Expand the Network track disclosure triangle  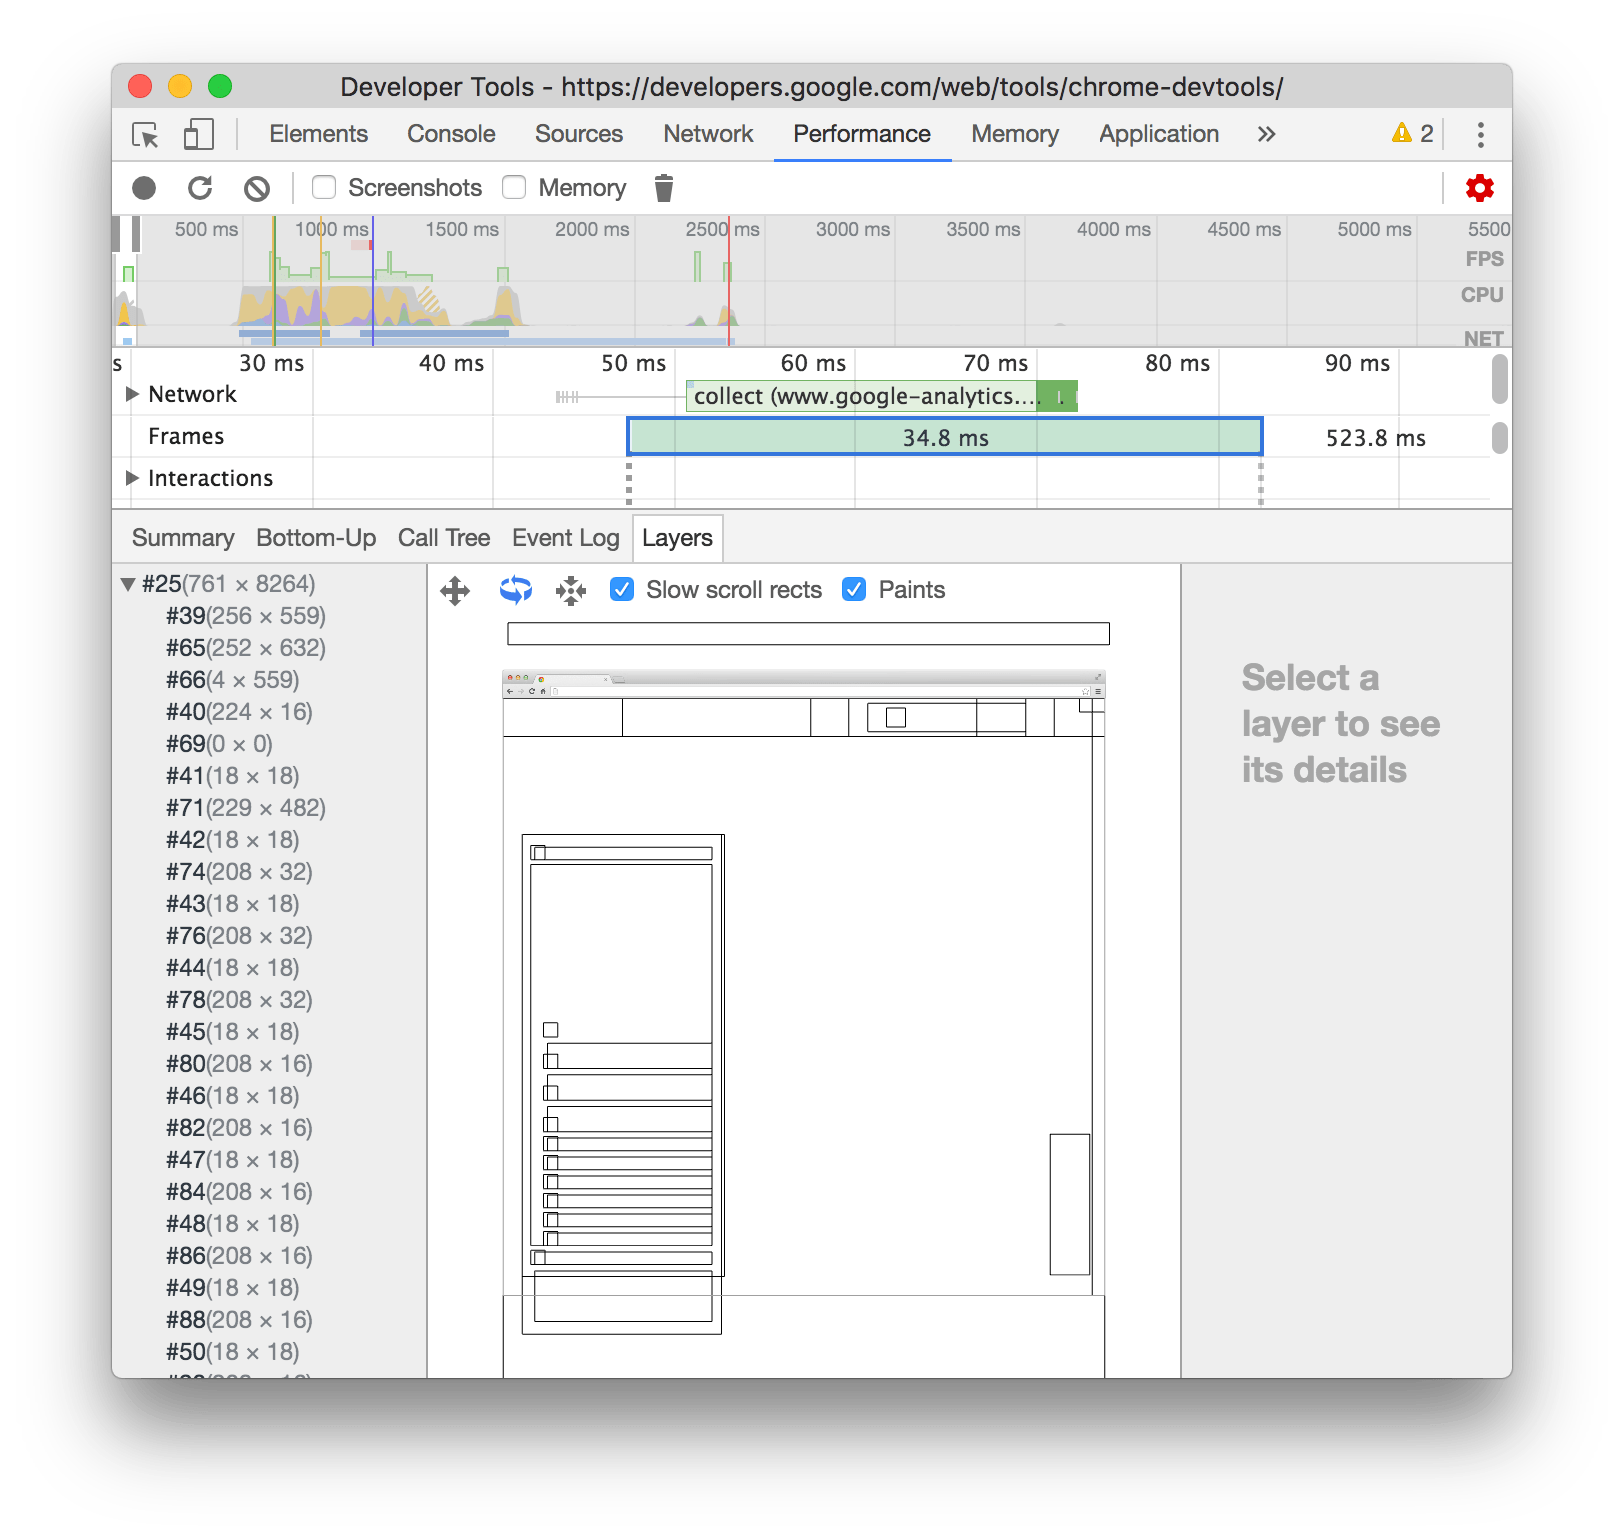tap(133, 393)
